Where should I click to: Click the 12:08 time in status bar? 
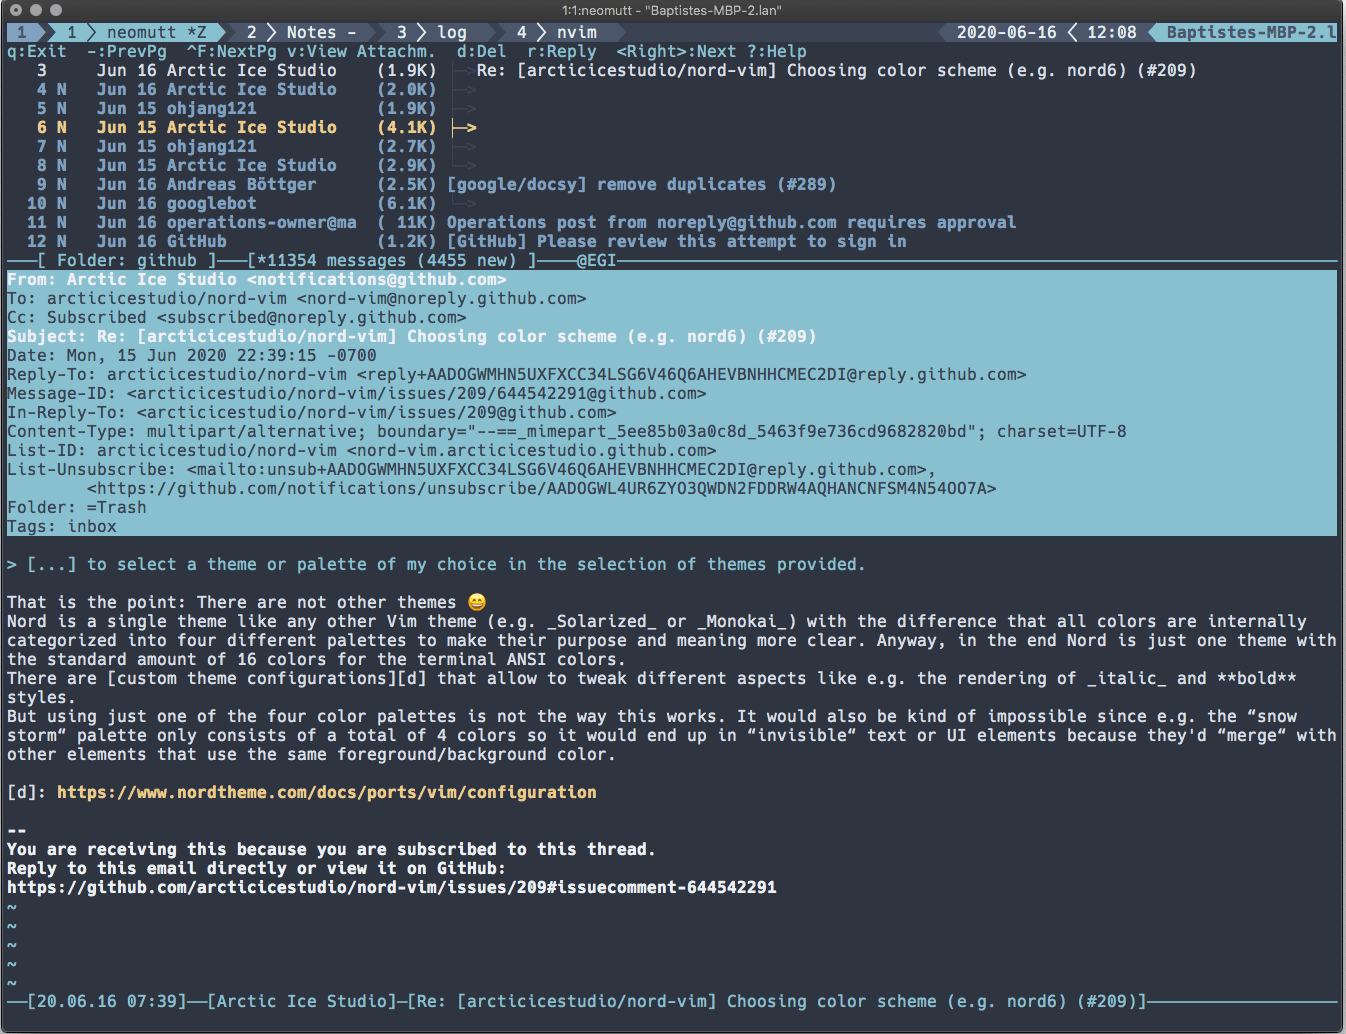[1112, 32]
